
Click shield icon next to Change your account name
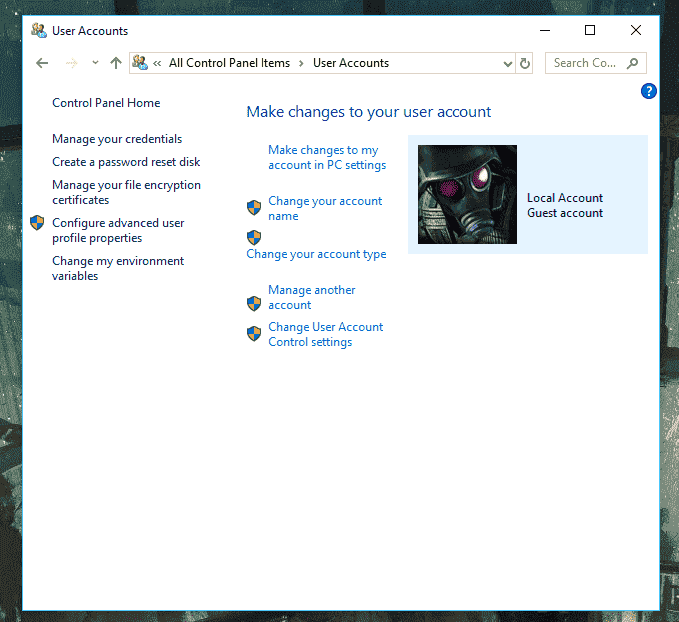click(x=254, y=208)
